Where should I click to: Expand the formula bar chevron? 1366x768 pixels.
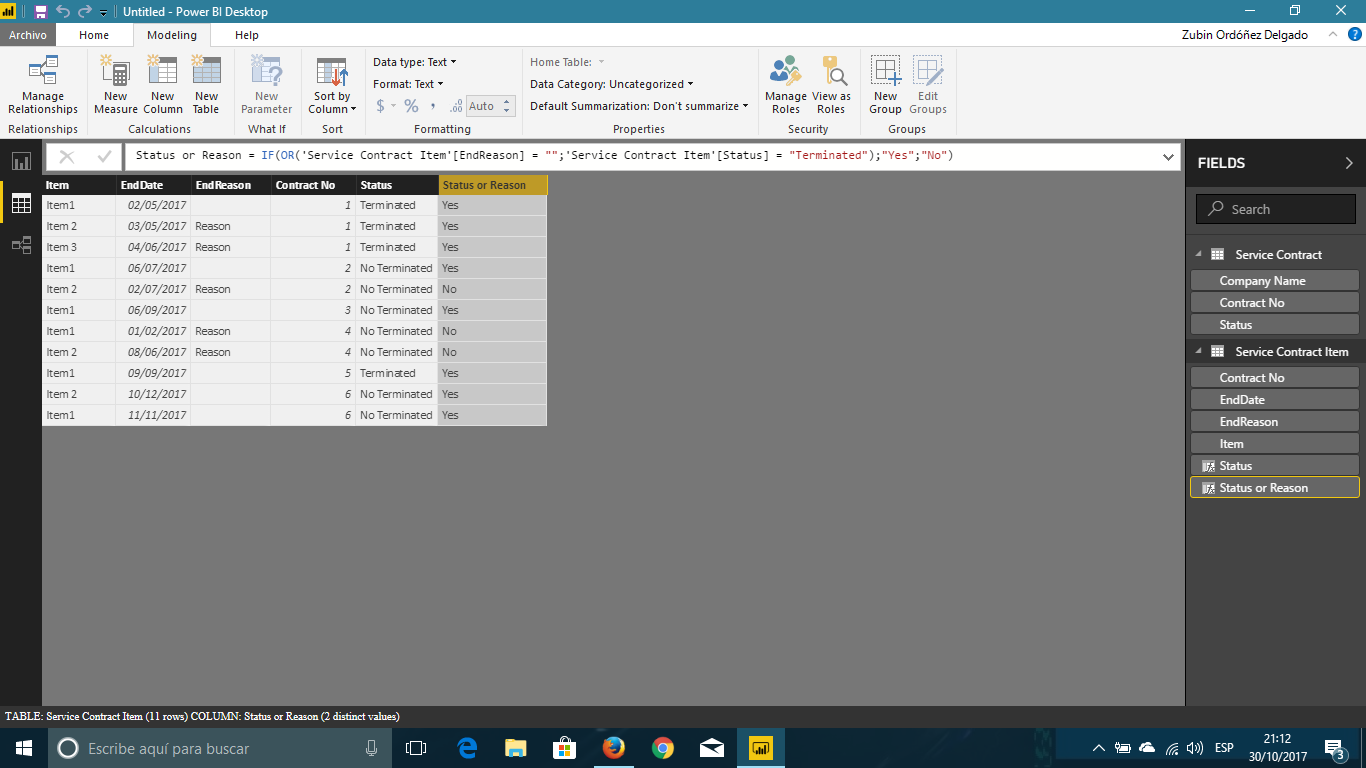(1168, 157)
